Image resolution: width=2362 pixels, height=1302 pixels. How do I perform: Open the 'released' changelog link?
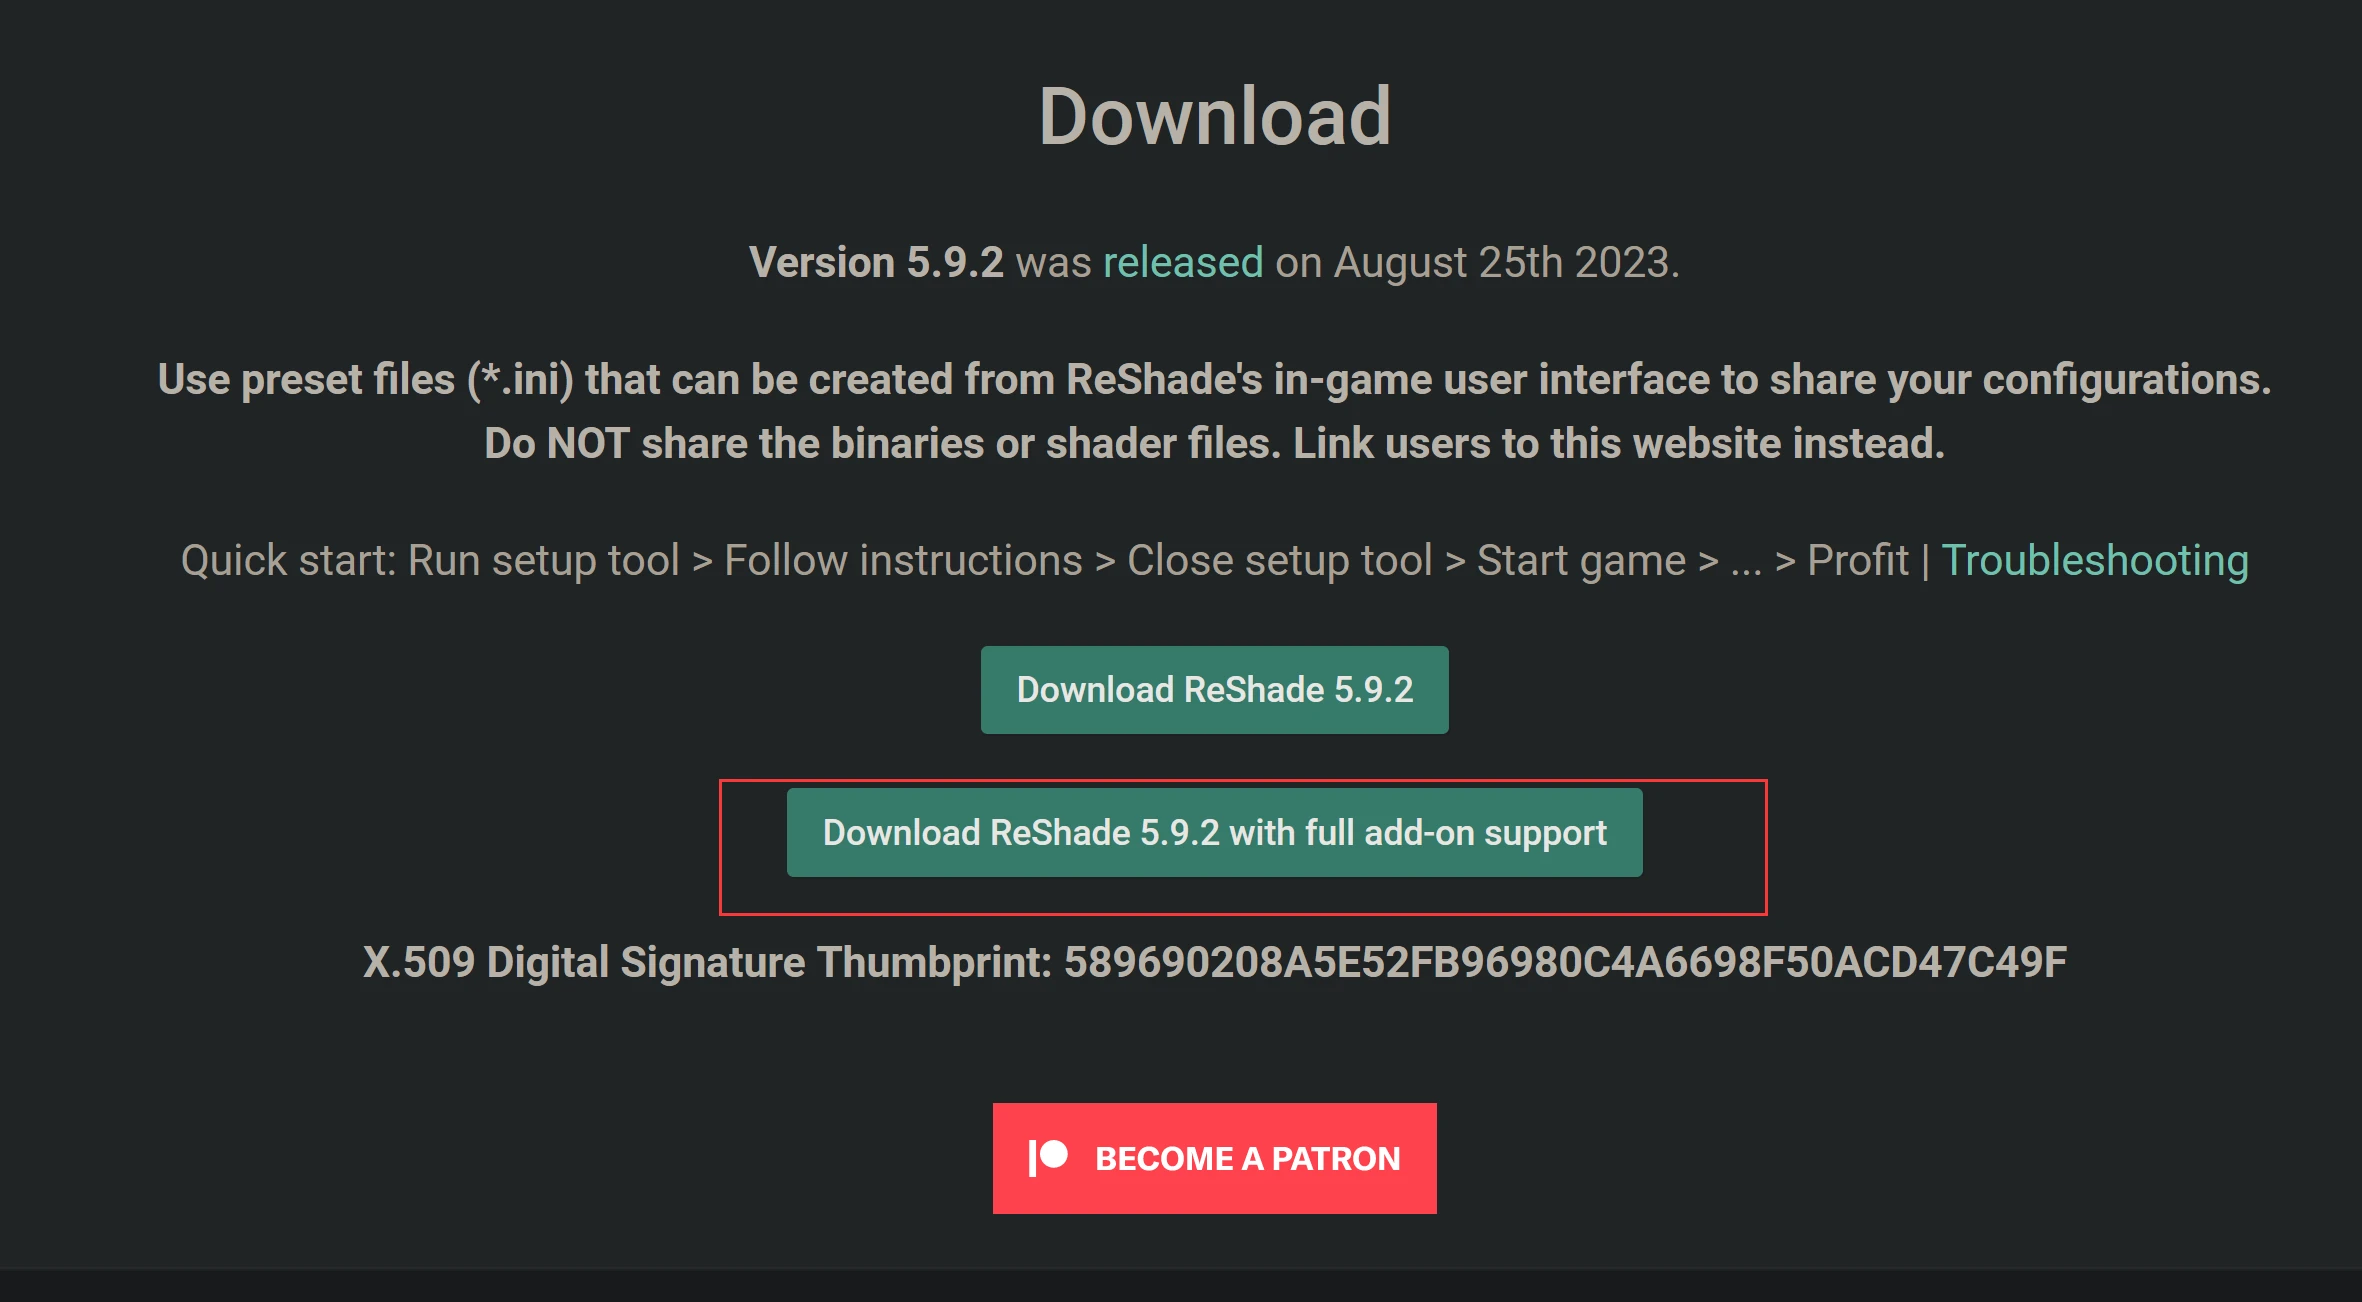coord(1183,262)
